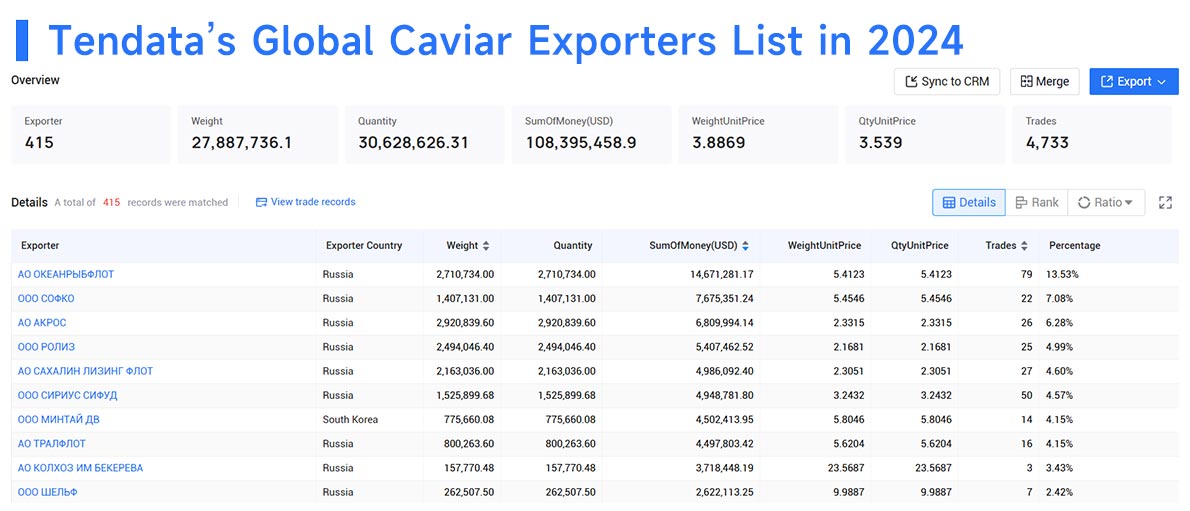This screenshot has width=1190, height=511.
Task: Open exporter АО ОКЕАНРЫБФЛОТ link
Action: pyautogui.click(x=66, y=274)
